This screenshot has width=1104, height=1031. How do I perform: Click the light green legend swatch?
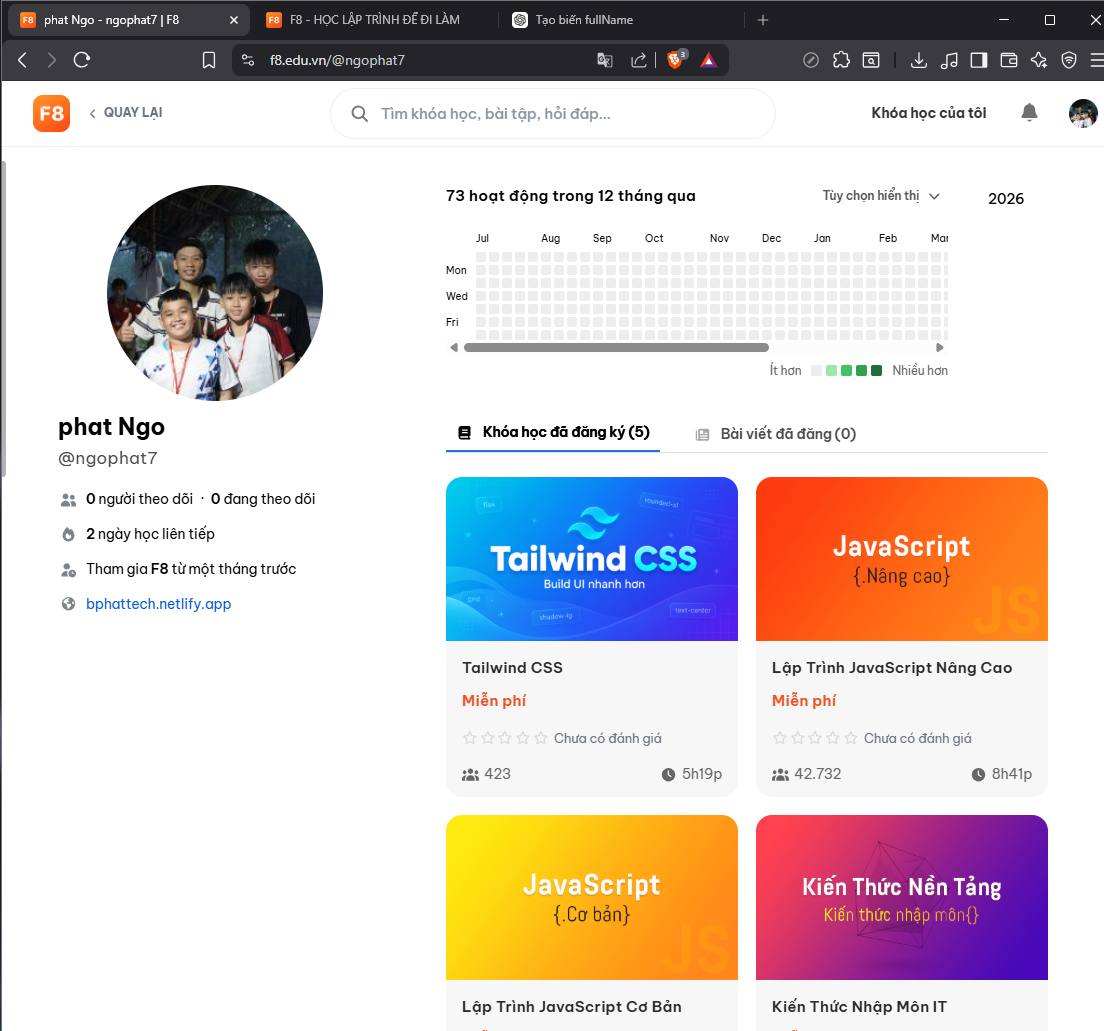pyautogui.click(x=832, y=370)
